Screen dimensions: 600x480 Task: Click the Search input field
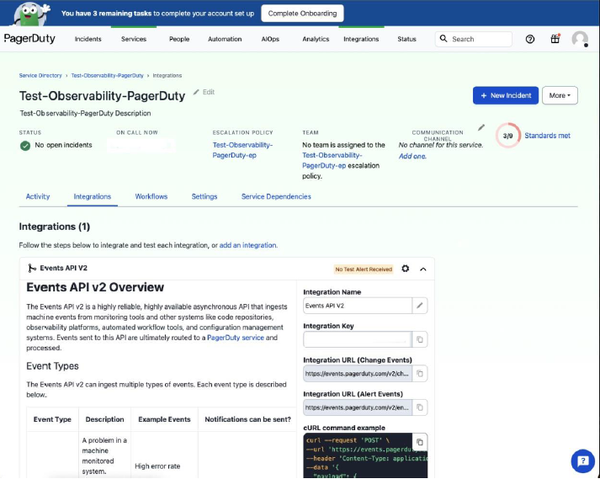pos(480,39)
